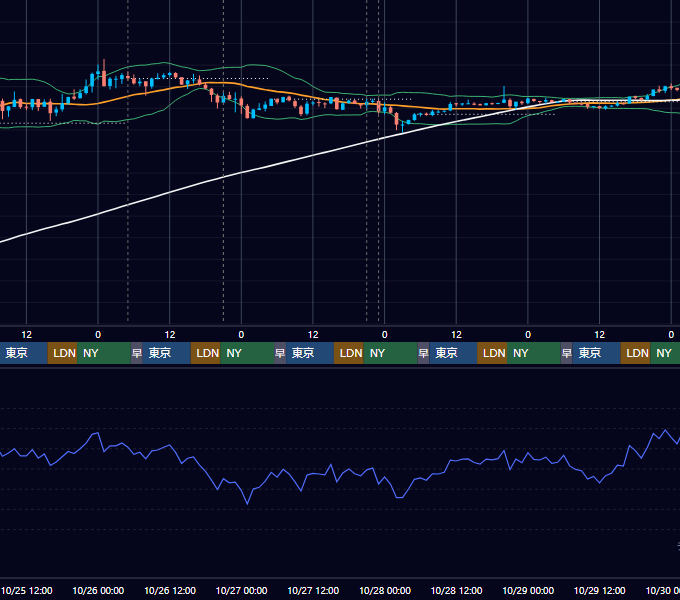Select the 東京 session block above 10/27 12:00
680x600 pixels.
[310, 353]
